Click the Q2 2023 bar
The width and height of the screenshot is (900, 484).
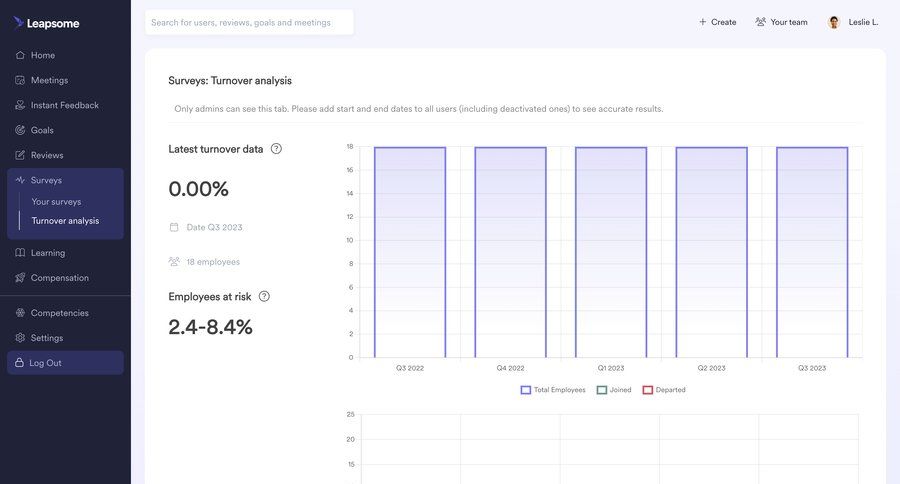[712, 253]
